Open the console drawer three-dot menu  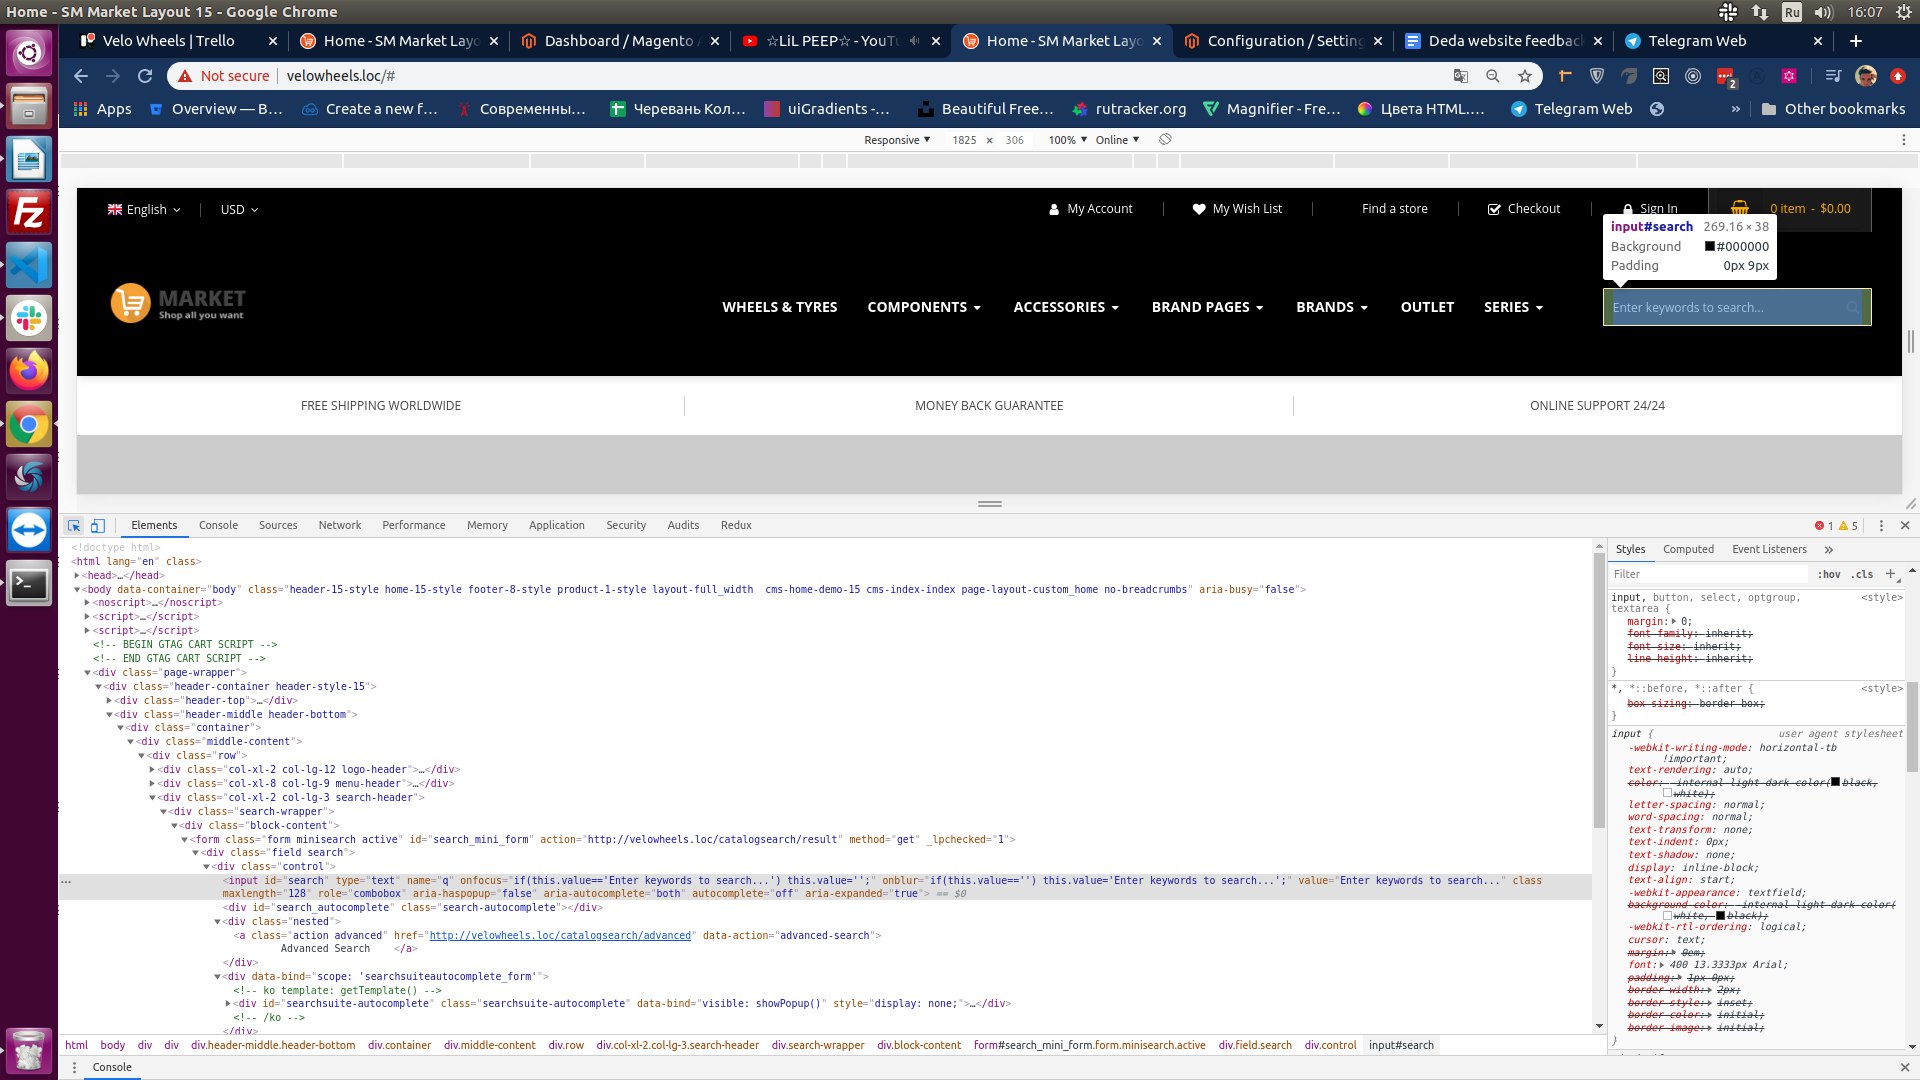tap(75, 1067)
